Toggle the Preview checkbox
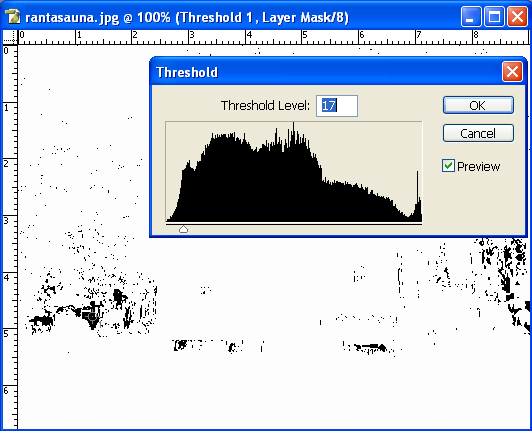Viewport: 532px width, 431px height. pyautogui.click(x=448, y=166)
